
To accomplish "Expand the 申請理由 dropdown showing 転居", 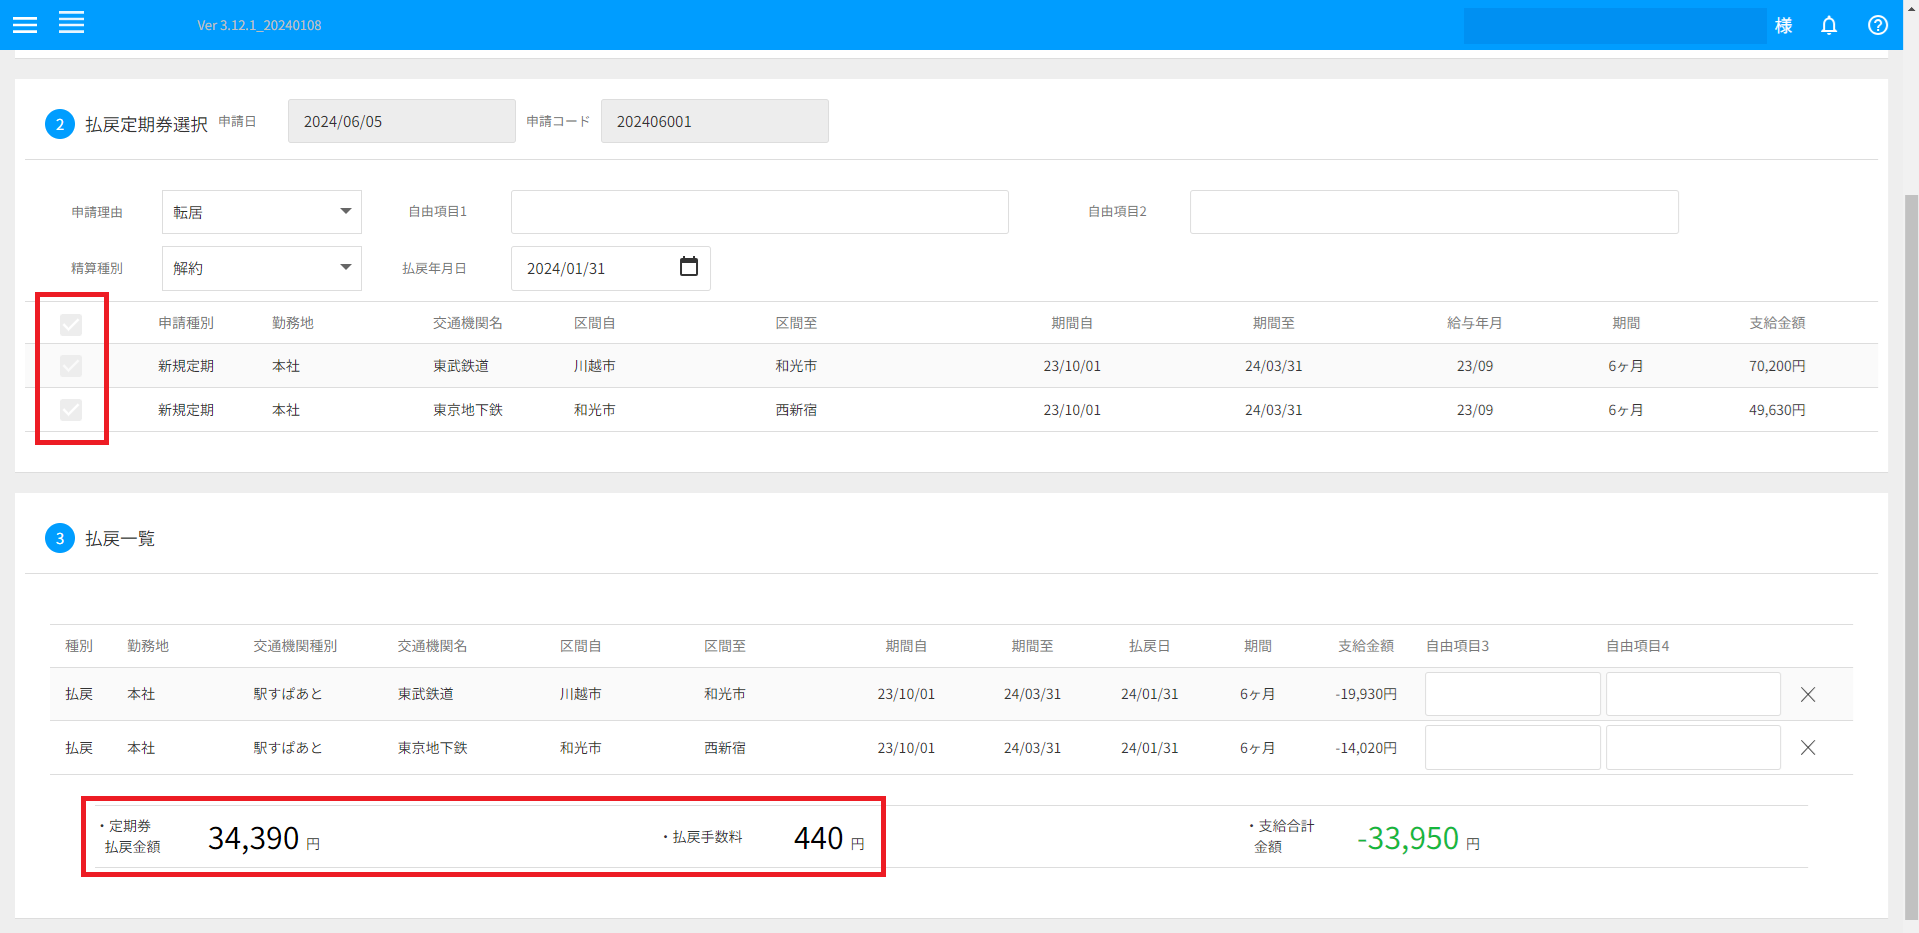I will 262,212.
